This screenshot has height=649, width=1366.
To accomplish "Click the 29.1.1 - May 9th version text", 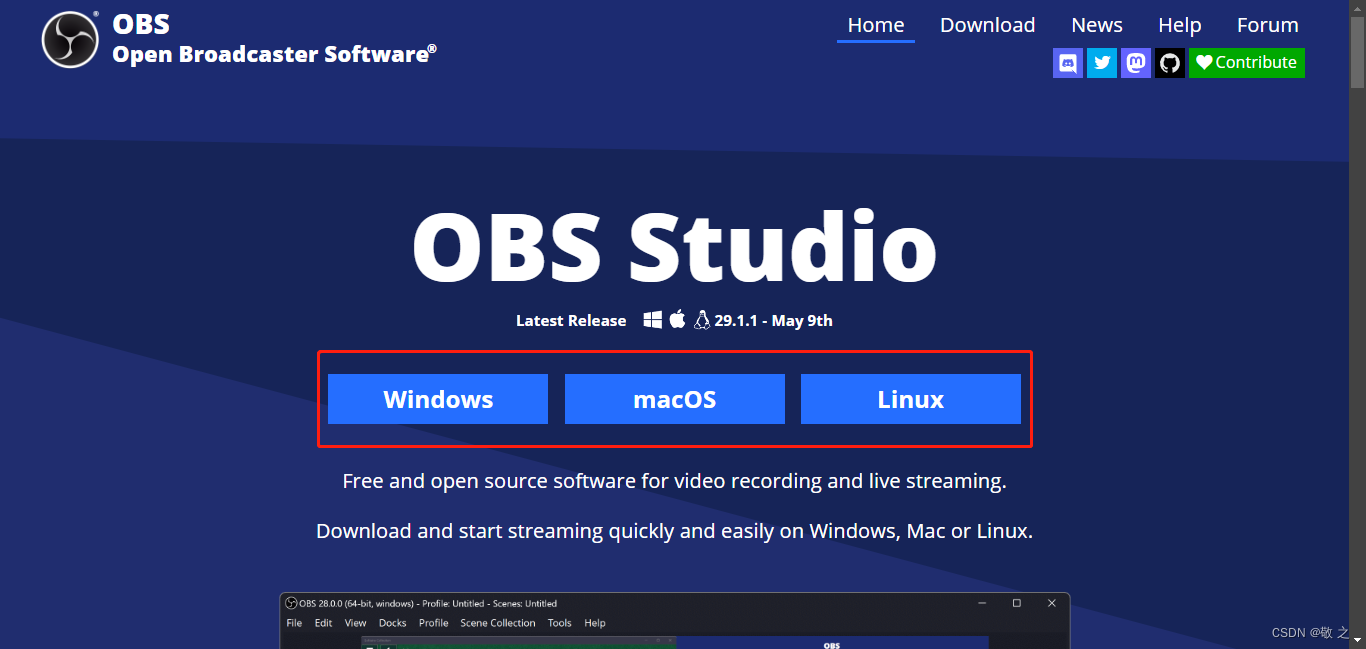I will pos(774,321).
